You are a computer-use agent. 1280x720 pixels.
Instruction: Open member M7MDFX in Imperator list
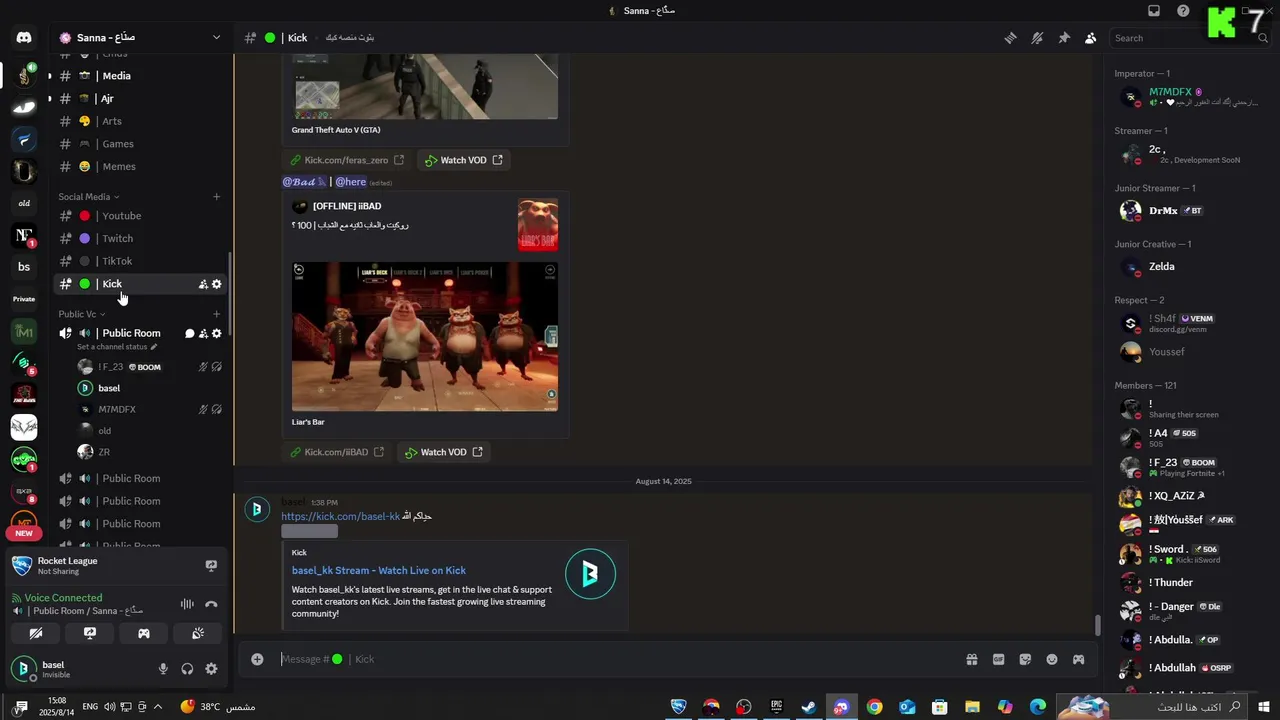(1190, 97)
